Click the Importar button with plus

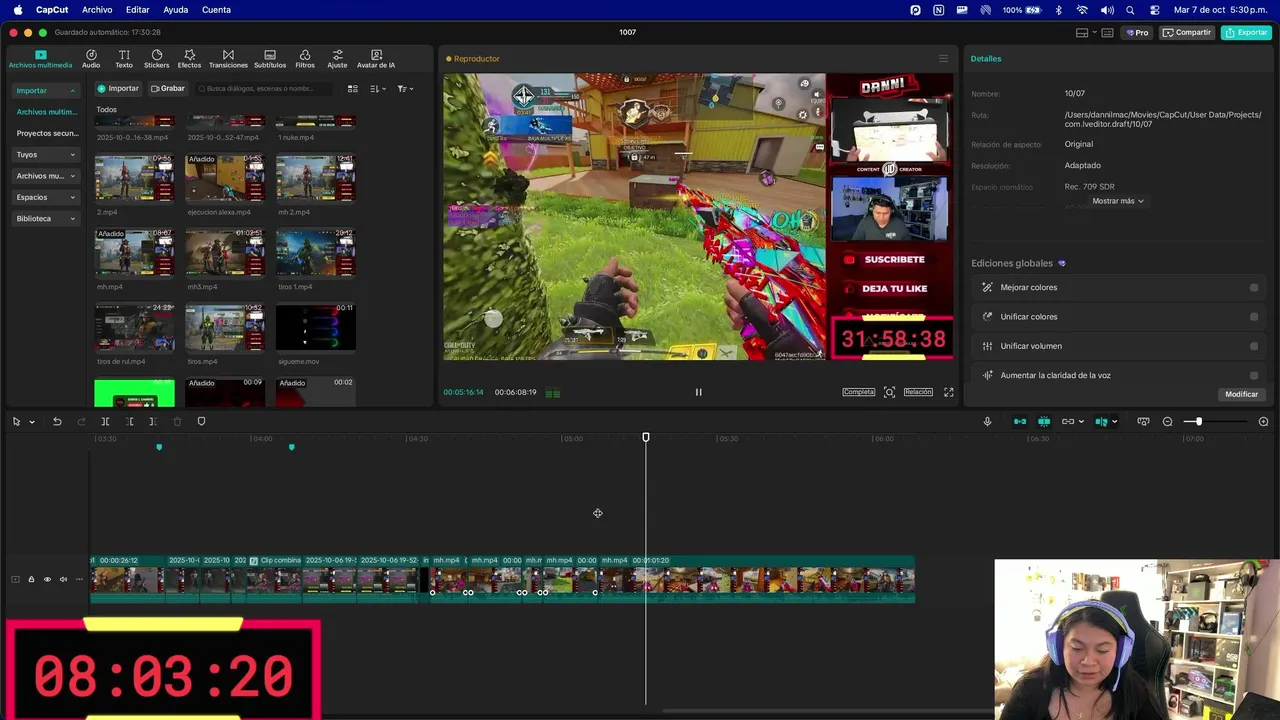point(118,88)
